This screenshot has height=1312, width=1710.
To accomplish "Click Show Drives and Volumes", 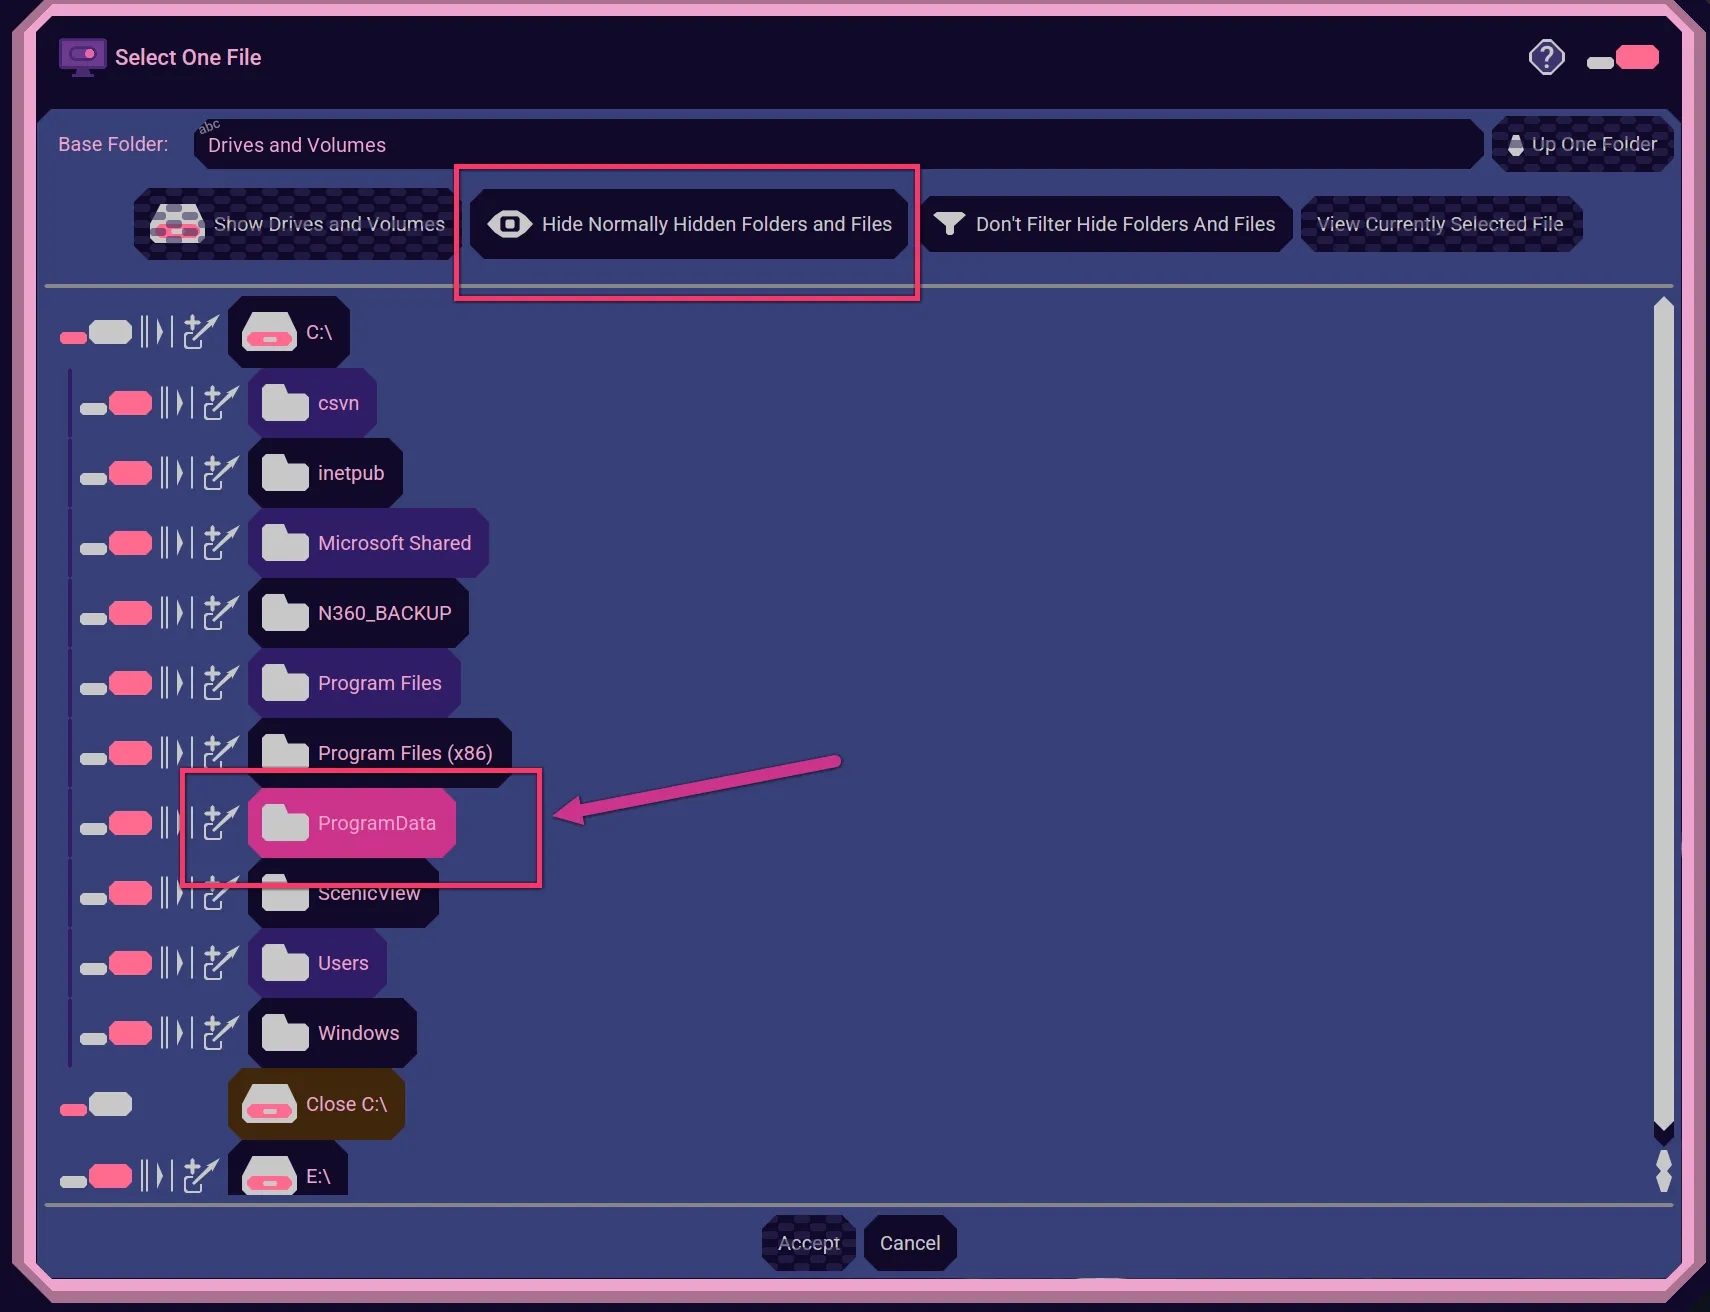I will (x=294, y=224).
